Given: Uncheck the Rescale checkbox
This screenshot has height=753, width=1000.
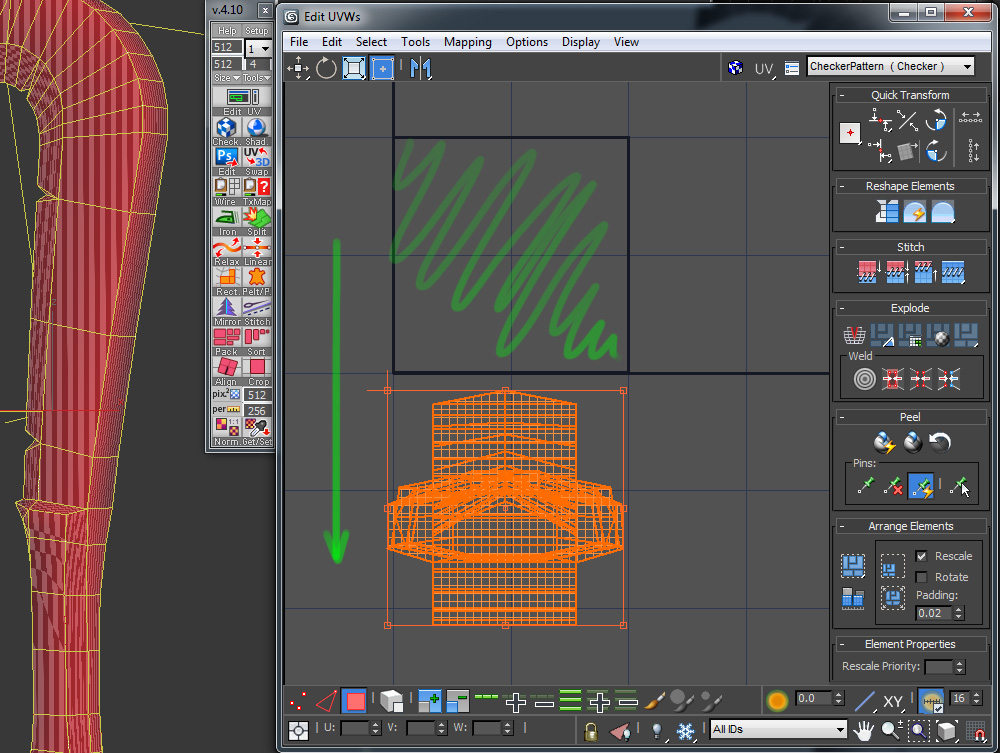Looking at the screenshot, I should point(921,556).
